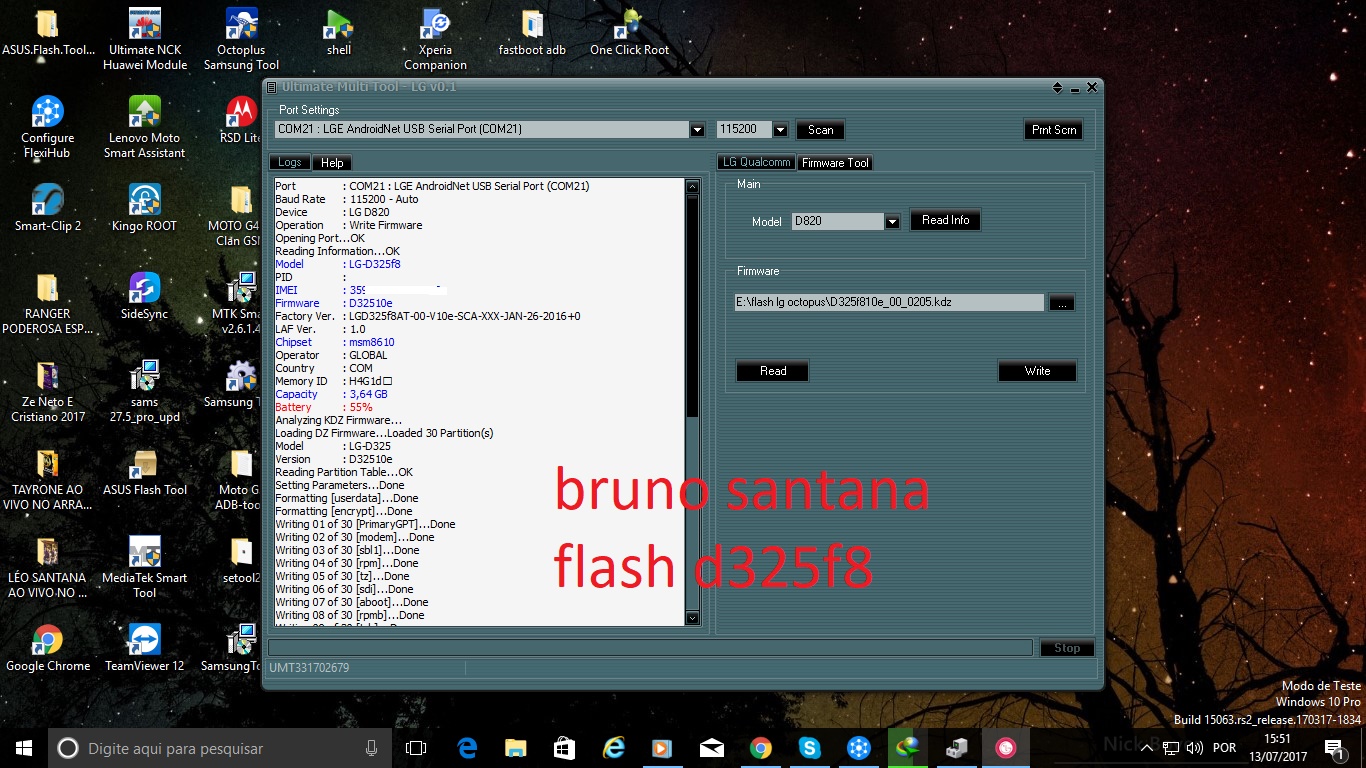Open the fastboot adb folder
The height and width of the screenshot is (768, 1366).
point(532,34)
